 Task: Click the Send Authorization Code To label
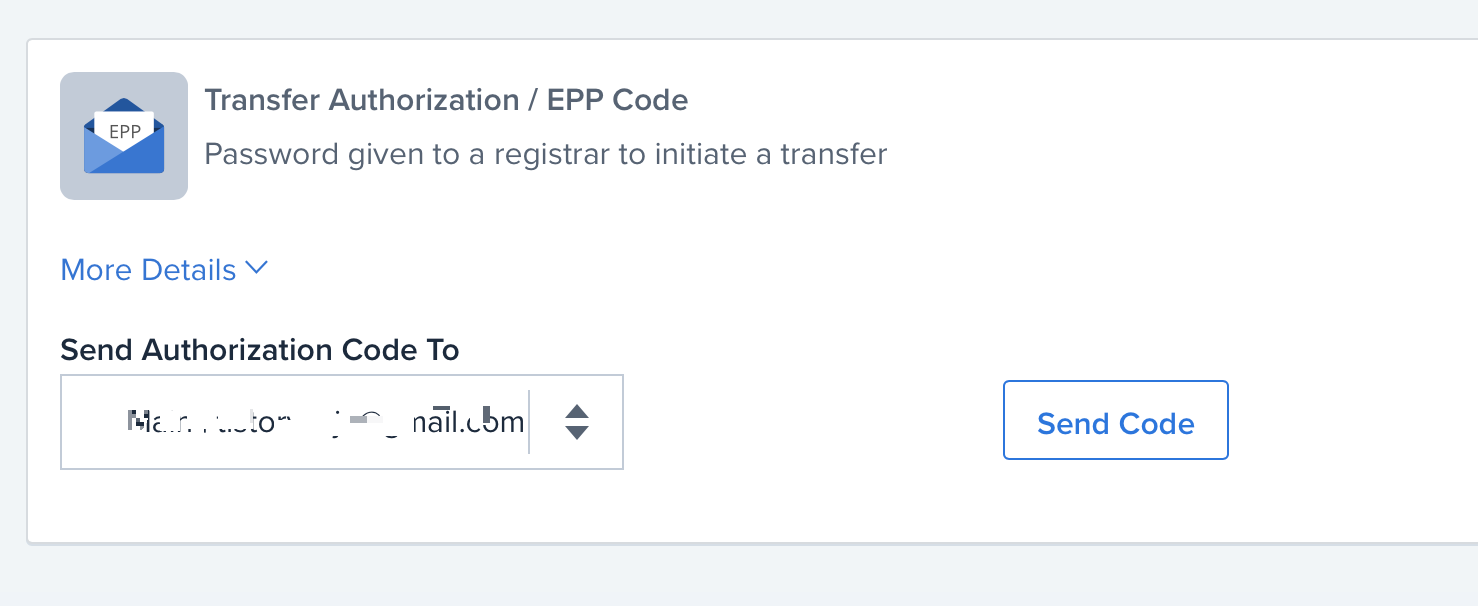click(260, 349)
